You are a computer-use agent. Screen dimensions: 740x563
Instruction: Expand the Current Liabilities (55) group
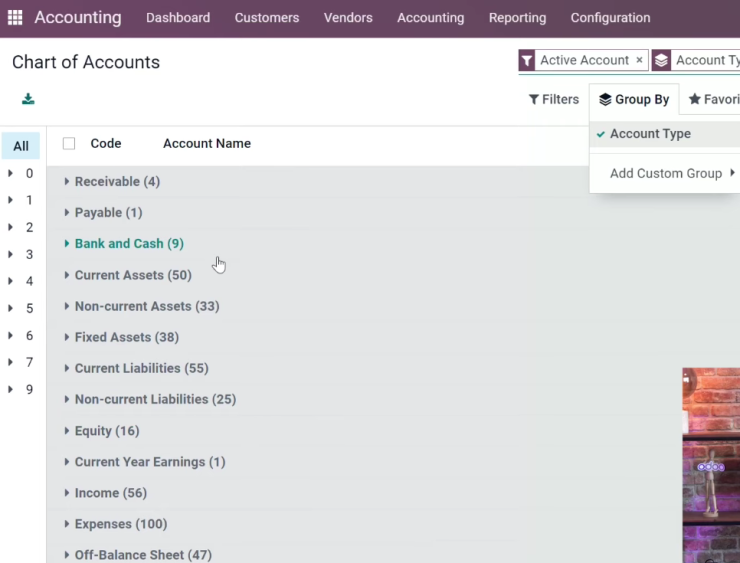(141, 369)
